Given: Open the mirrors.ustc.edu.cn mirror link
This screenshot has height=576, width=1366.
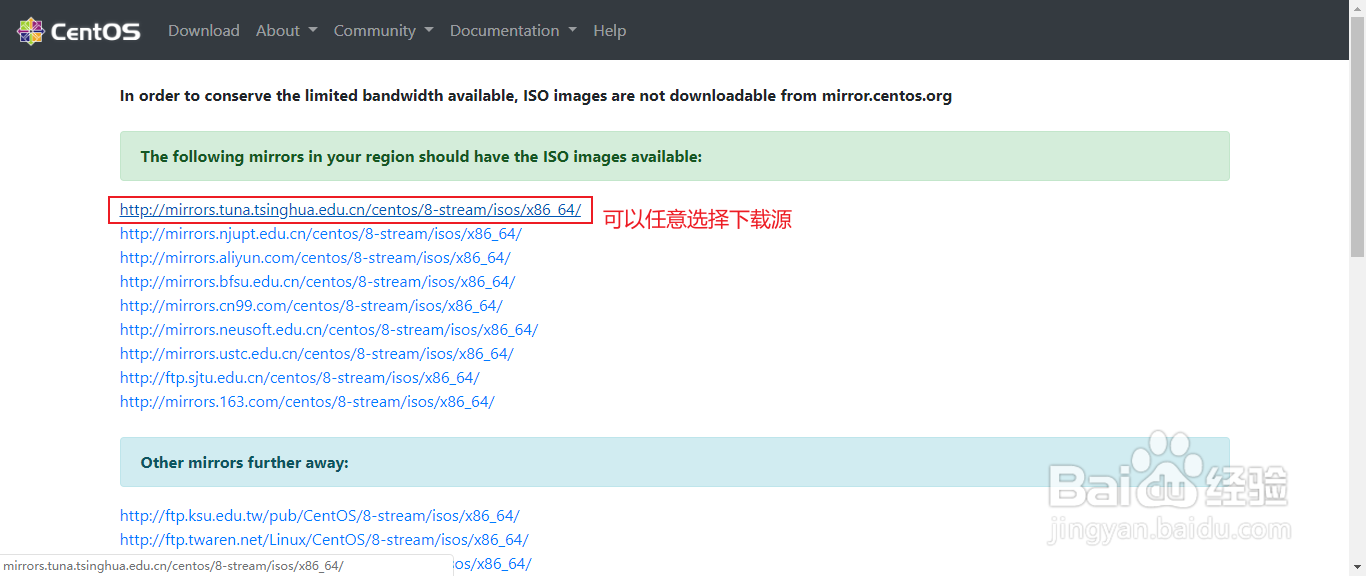Looking at the screenshot, I should point(317,354).
